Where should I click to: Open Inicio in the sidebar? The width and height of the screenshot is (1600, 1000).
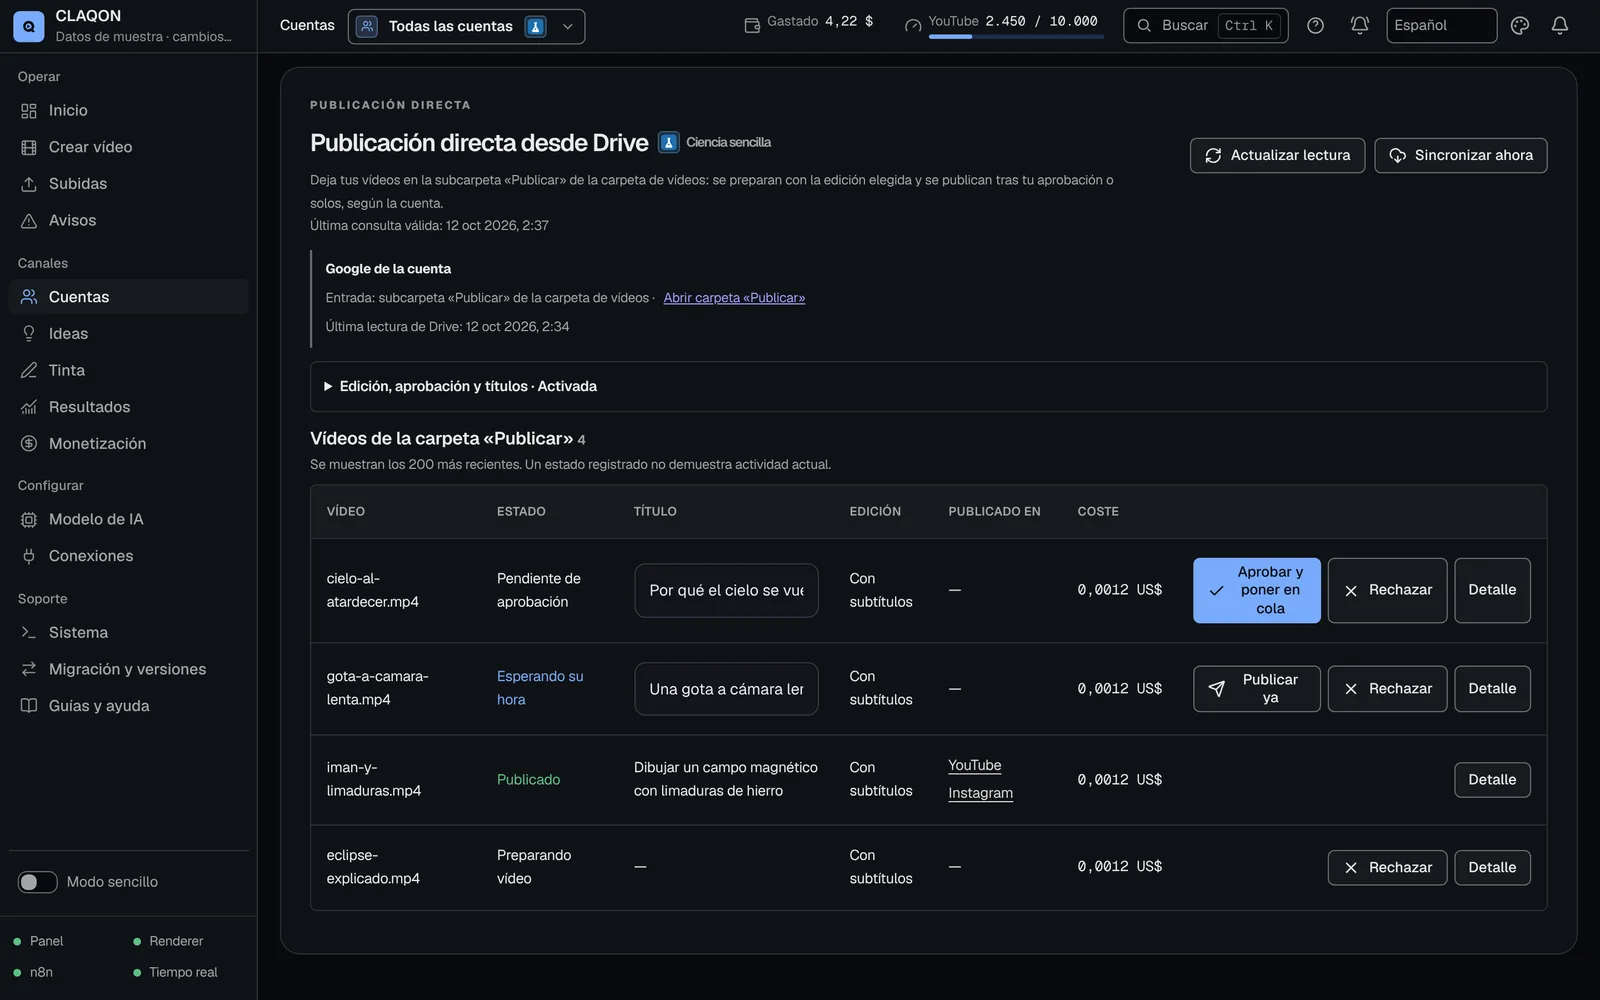[128, 111]
